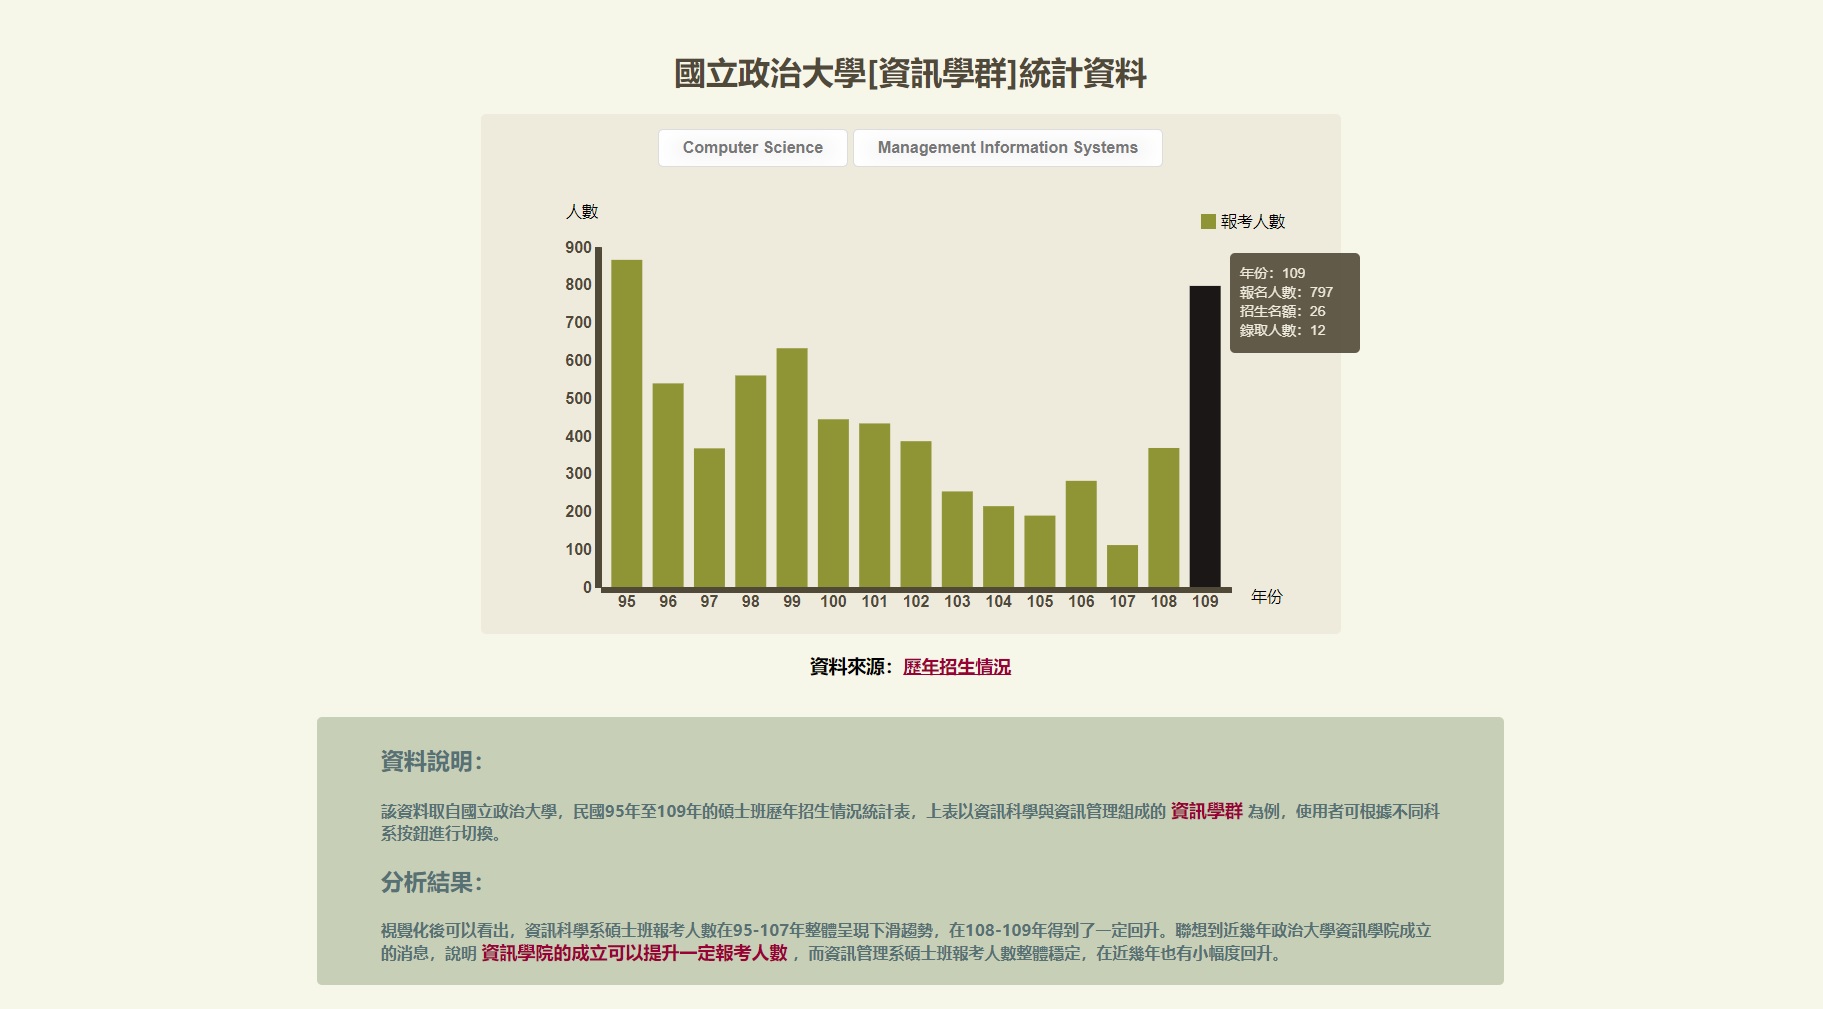
Task: Click the 年份 x-axis title
Action: pyautogui.click(x=1267, y=597)
